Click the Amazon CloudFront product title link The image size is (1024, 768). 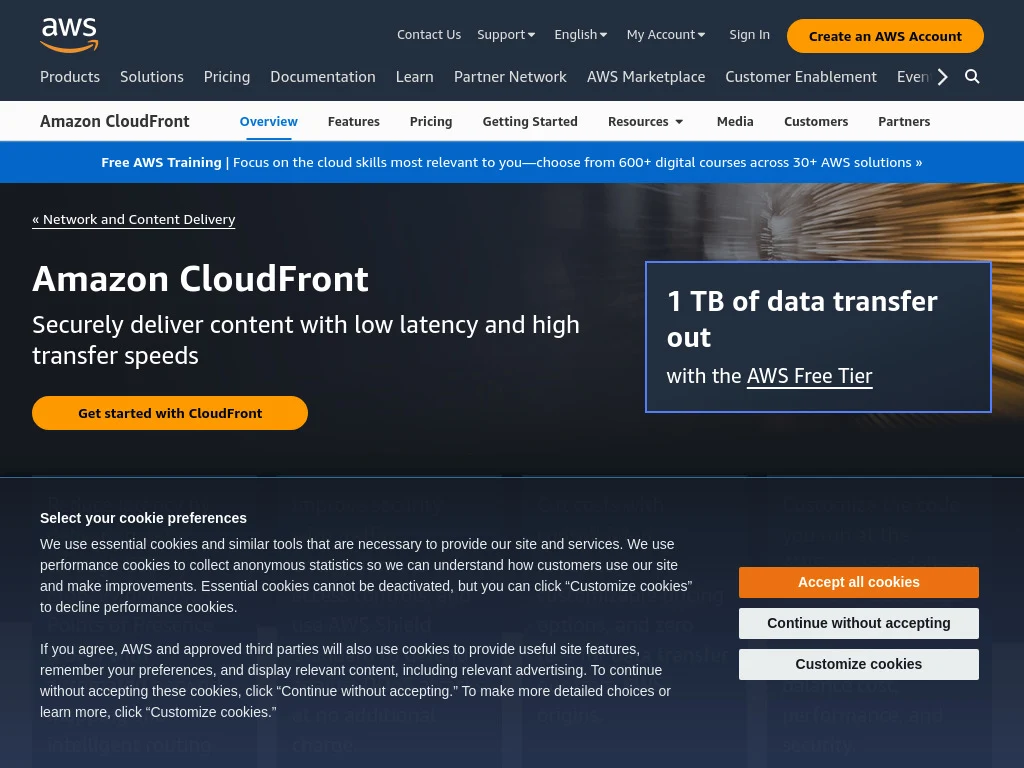[x=115, y=121]
